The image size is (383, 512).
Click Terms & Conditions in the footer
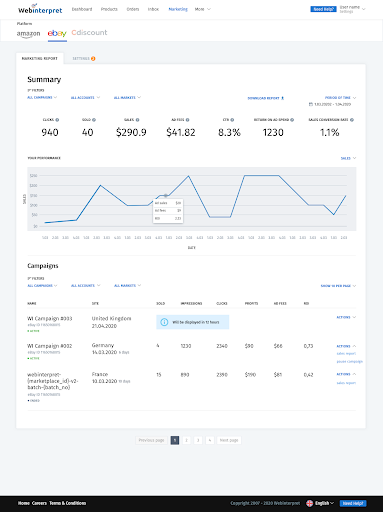tap(68, 503)
